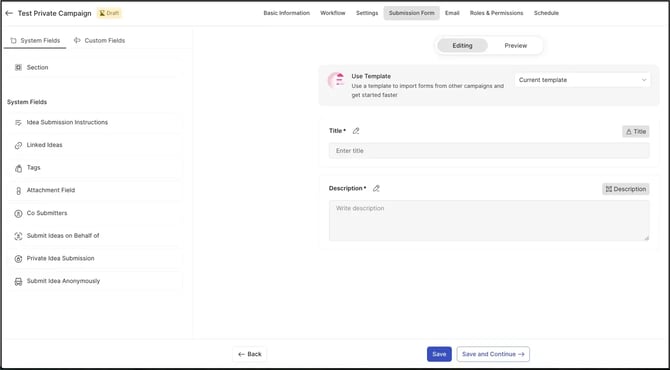
Task: Click Save and Continue
Action: (x=493, y=354)
